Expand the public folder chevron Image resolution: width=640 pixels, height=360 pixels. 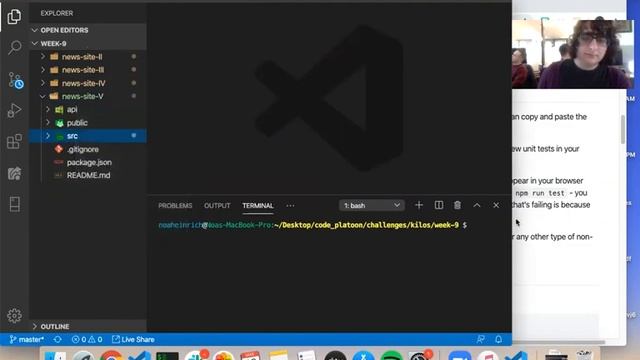click(48, 122)
